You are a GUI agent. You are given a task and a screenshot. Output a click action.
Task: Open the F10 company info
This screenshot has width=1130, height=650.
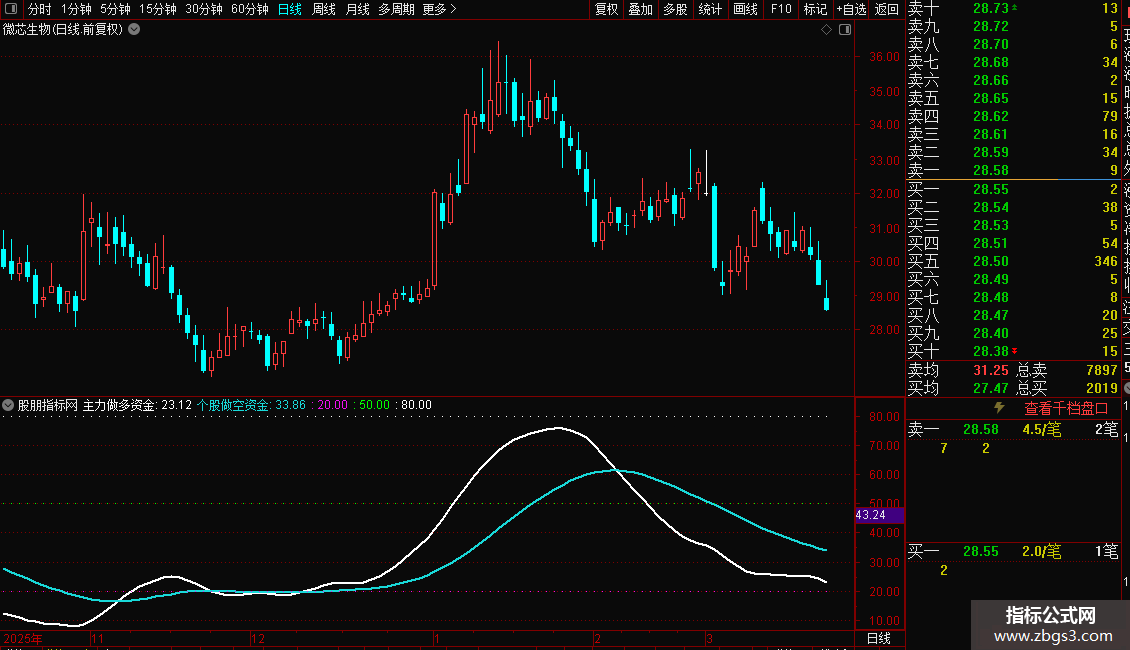click(781, 9)
